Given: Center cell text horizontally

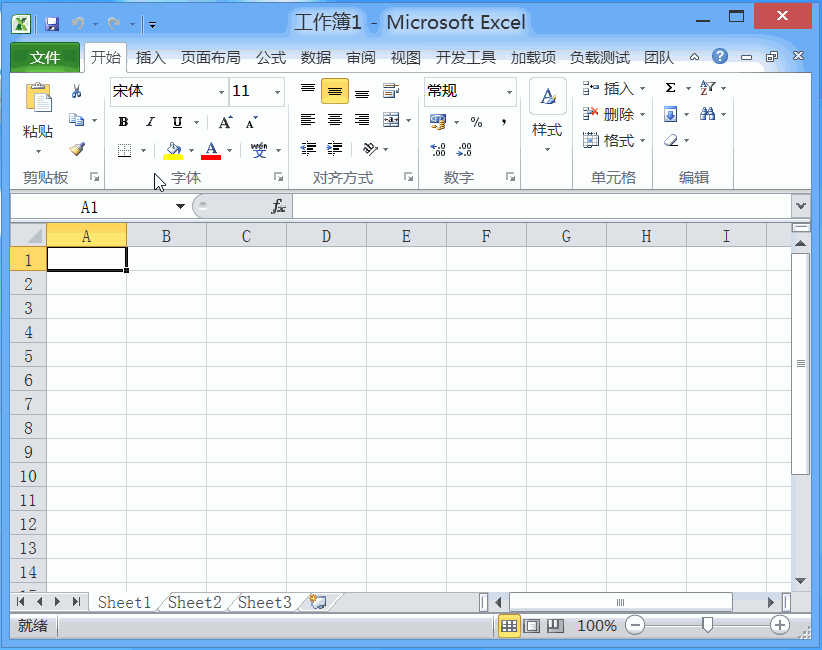Looking at the screenshot, I should 334,120.
